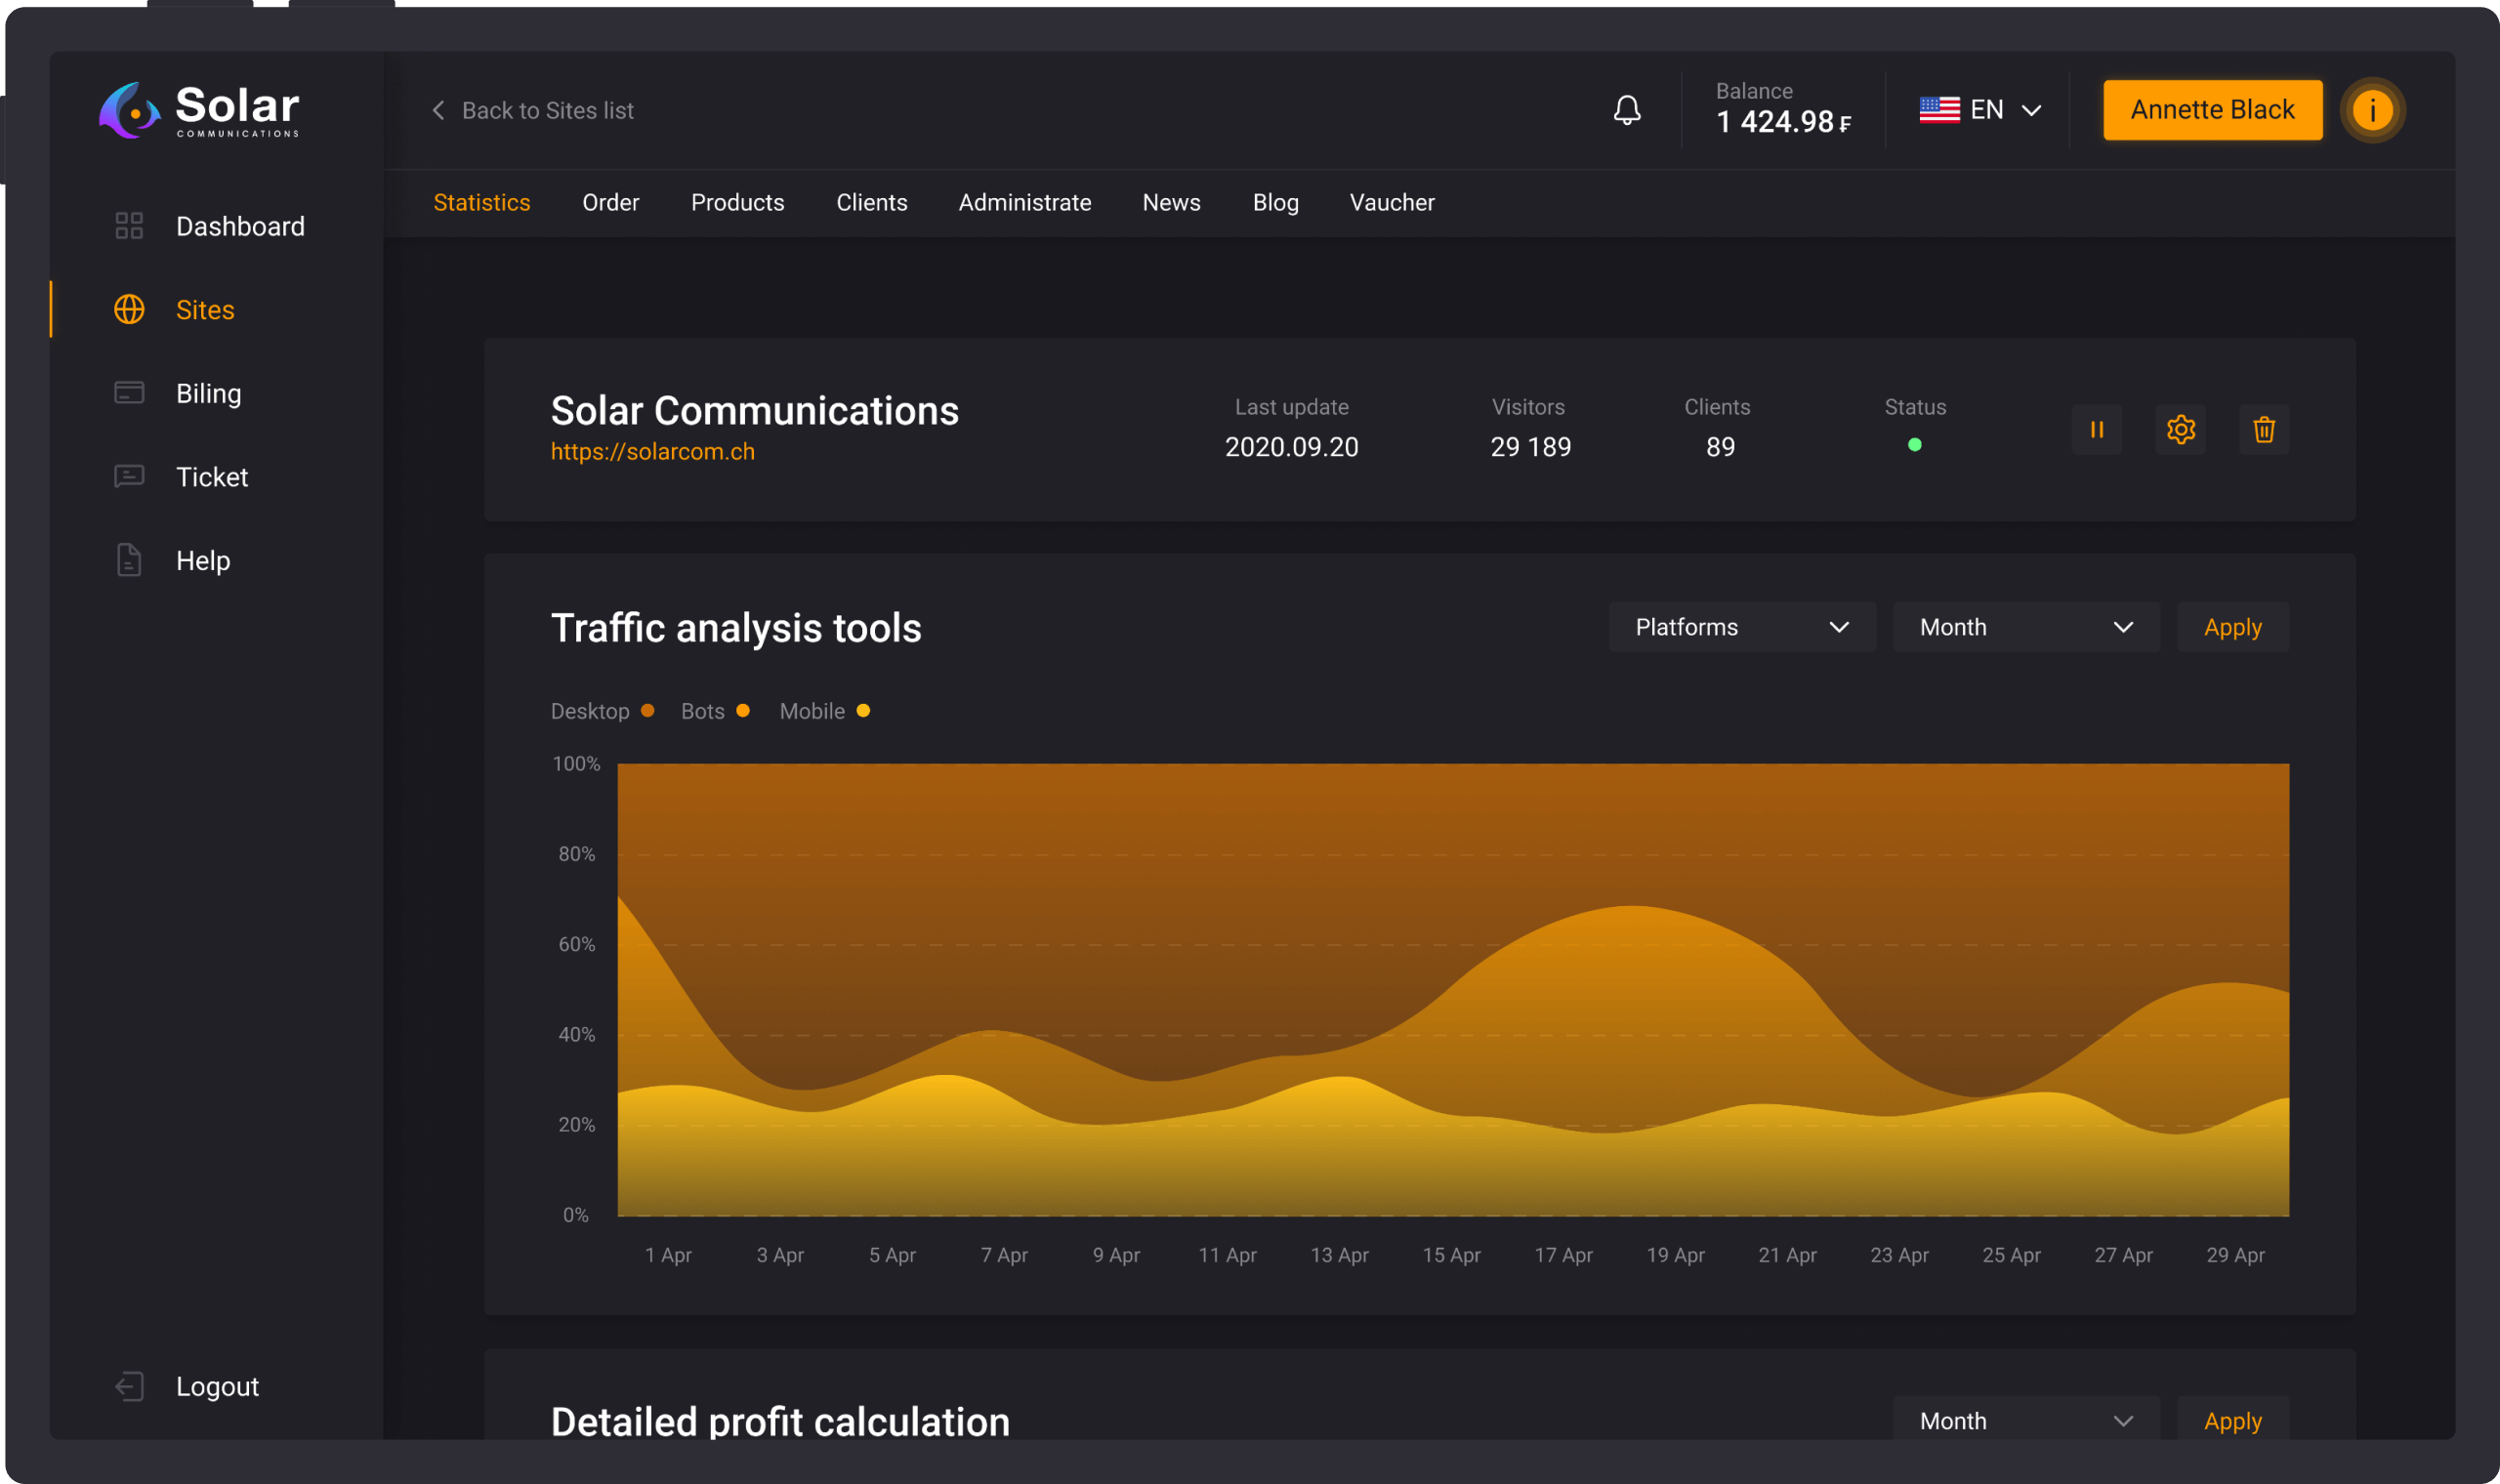Click the notification bell icon
Image resolution: width=2500 pixels, height=1484 pixels.
point(1627,110)
